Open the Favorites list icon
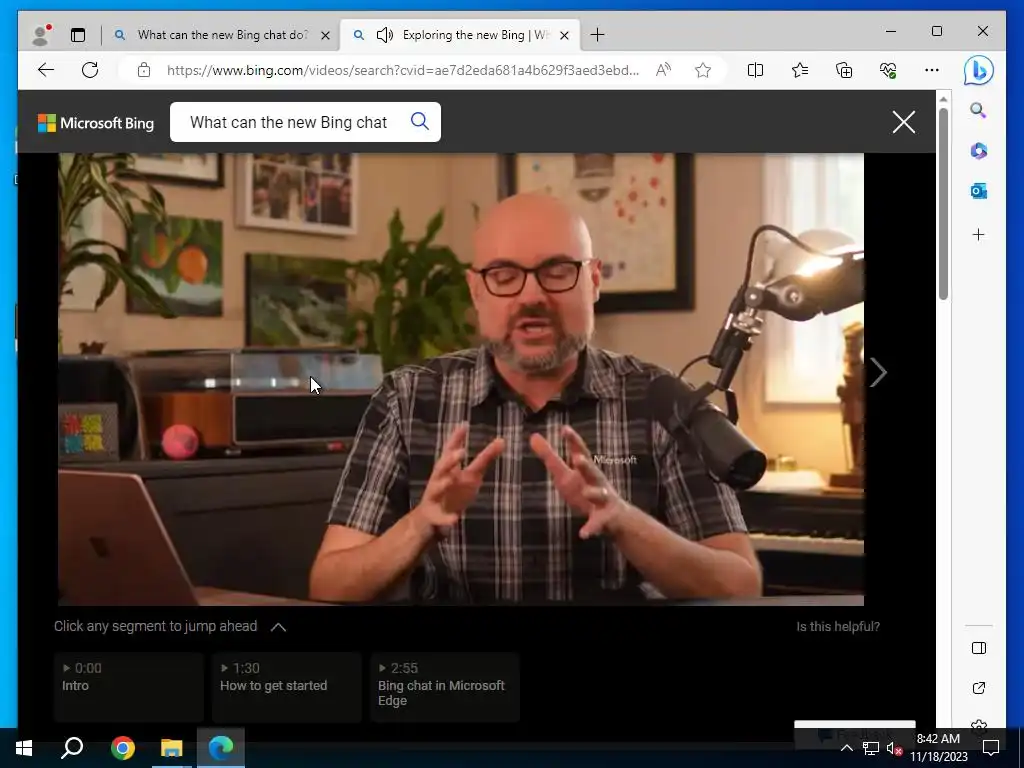The height and width of the screenshot is (768, 1024). point(799,70)
